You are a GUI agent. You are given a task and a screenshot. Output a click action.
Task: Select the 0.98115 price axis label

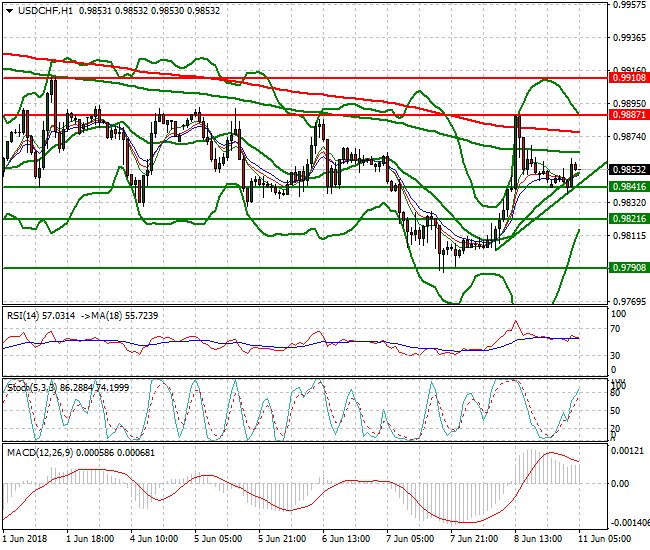[x=629, y=236]
